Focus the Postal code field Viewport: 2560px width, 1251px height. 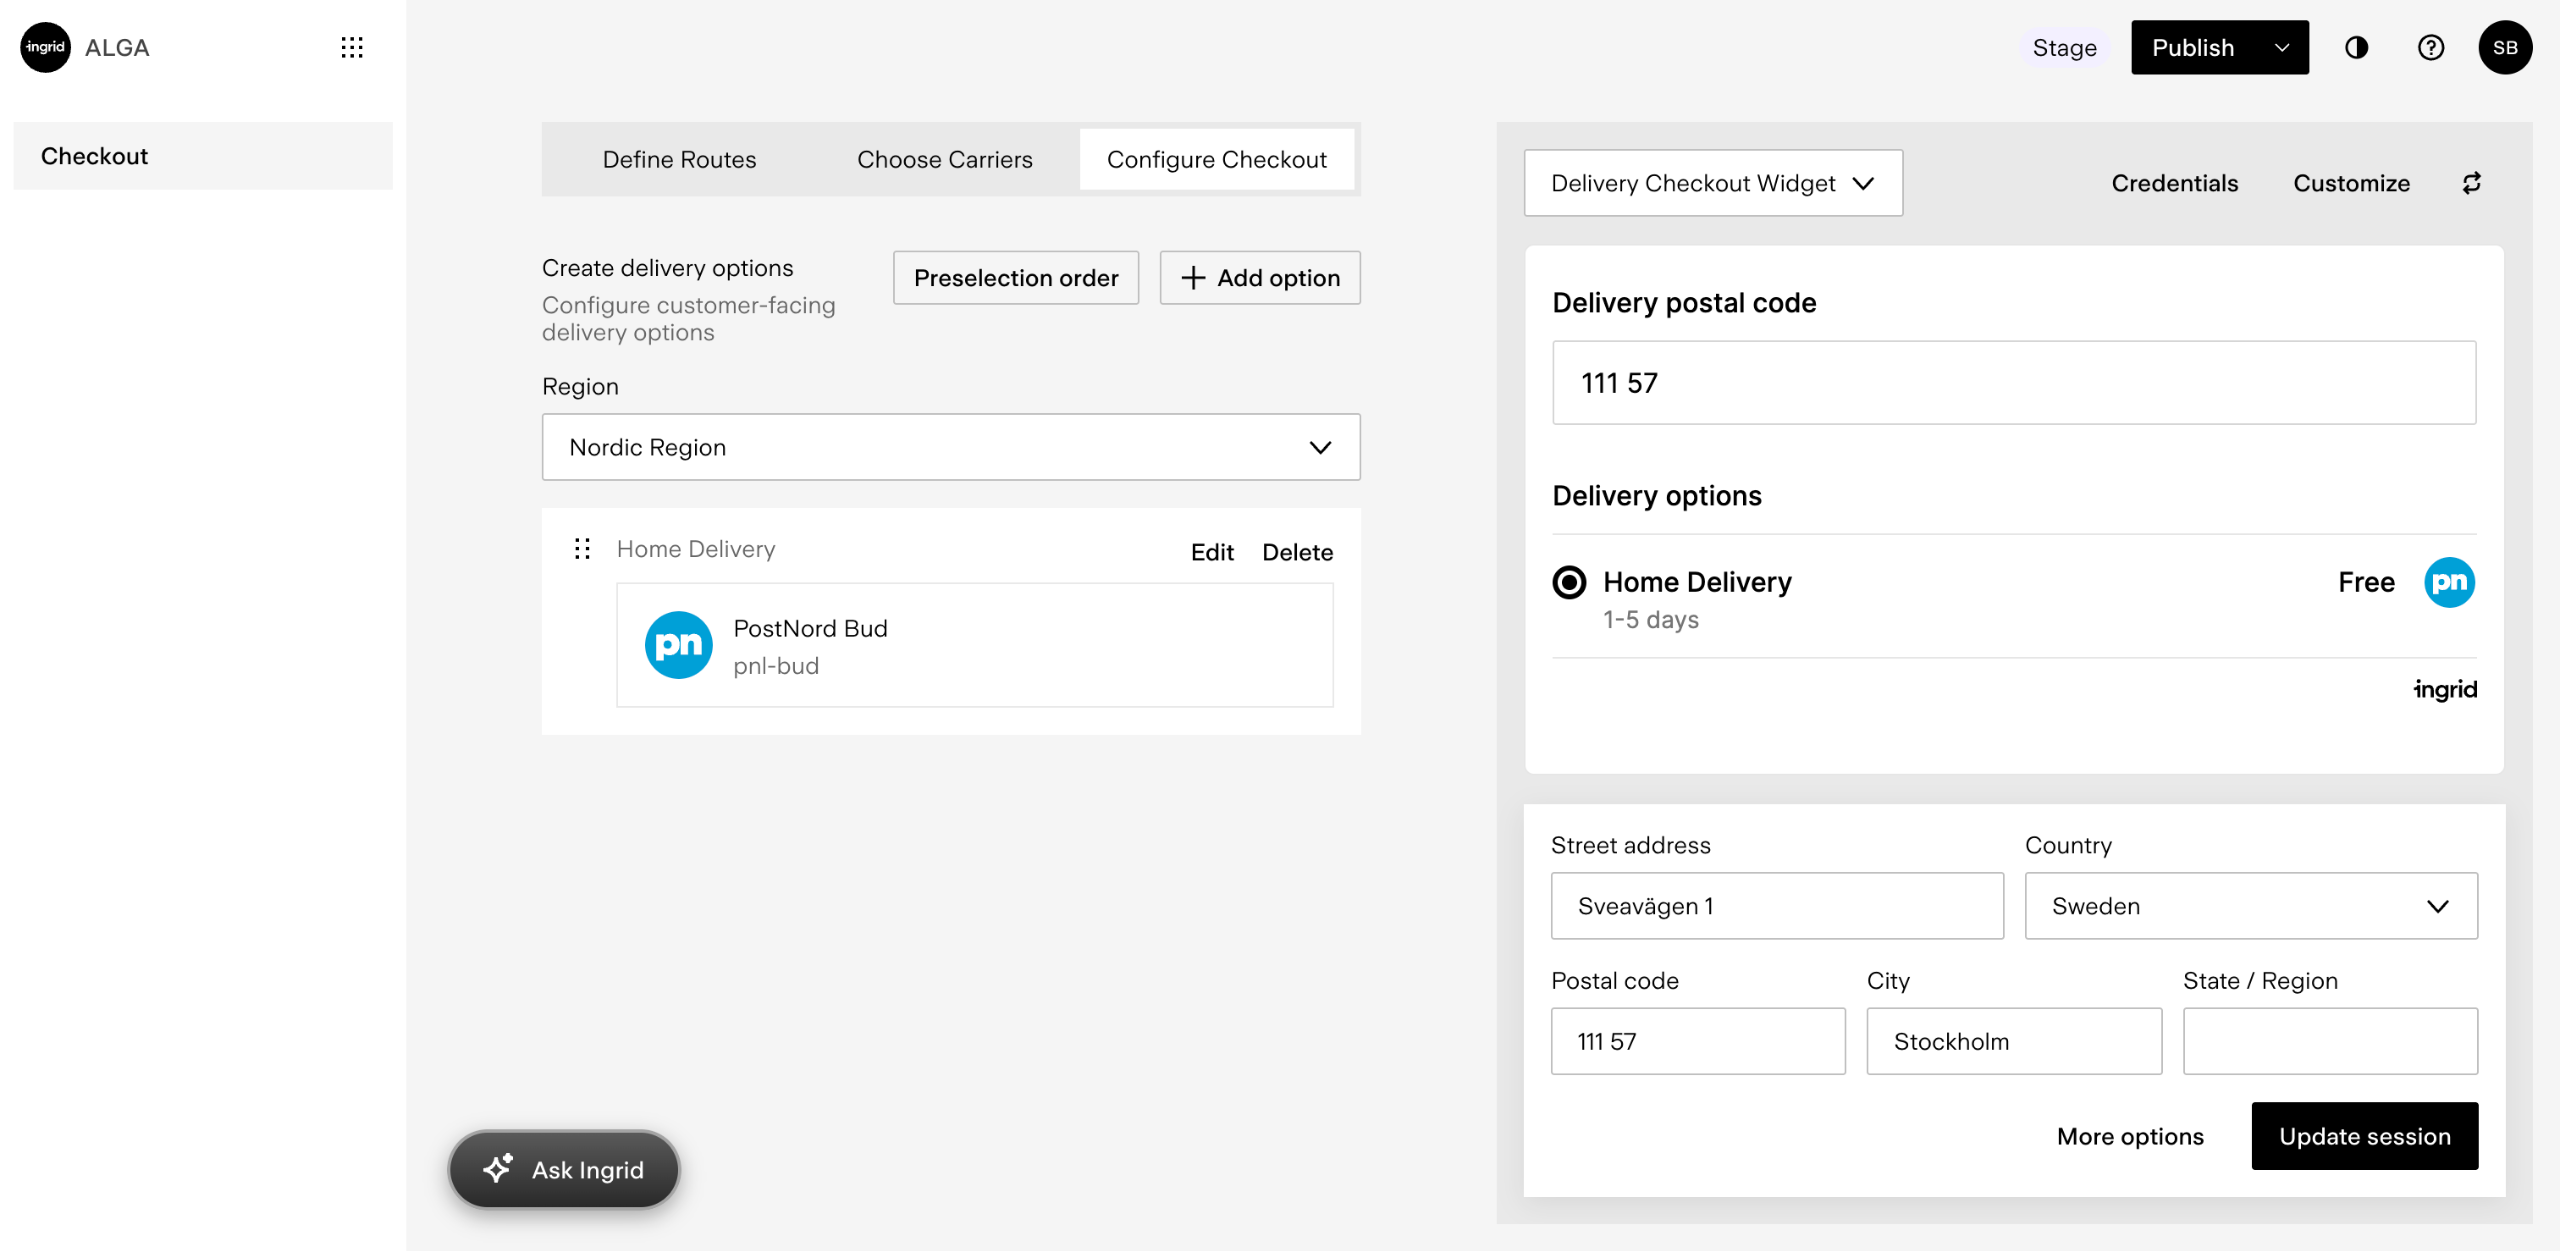point(1698,1041)
